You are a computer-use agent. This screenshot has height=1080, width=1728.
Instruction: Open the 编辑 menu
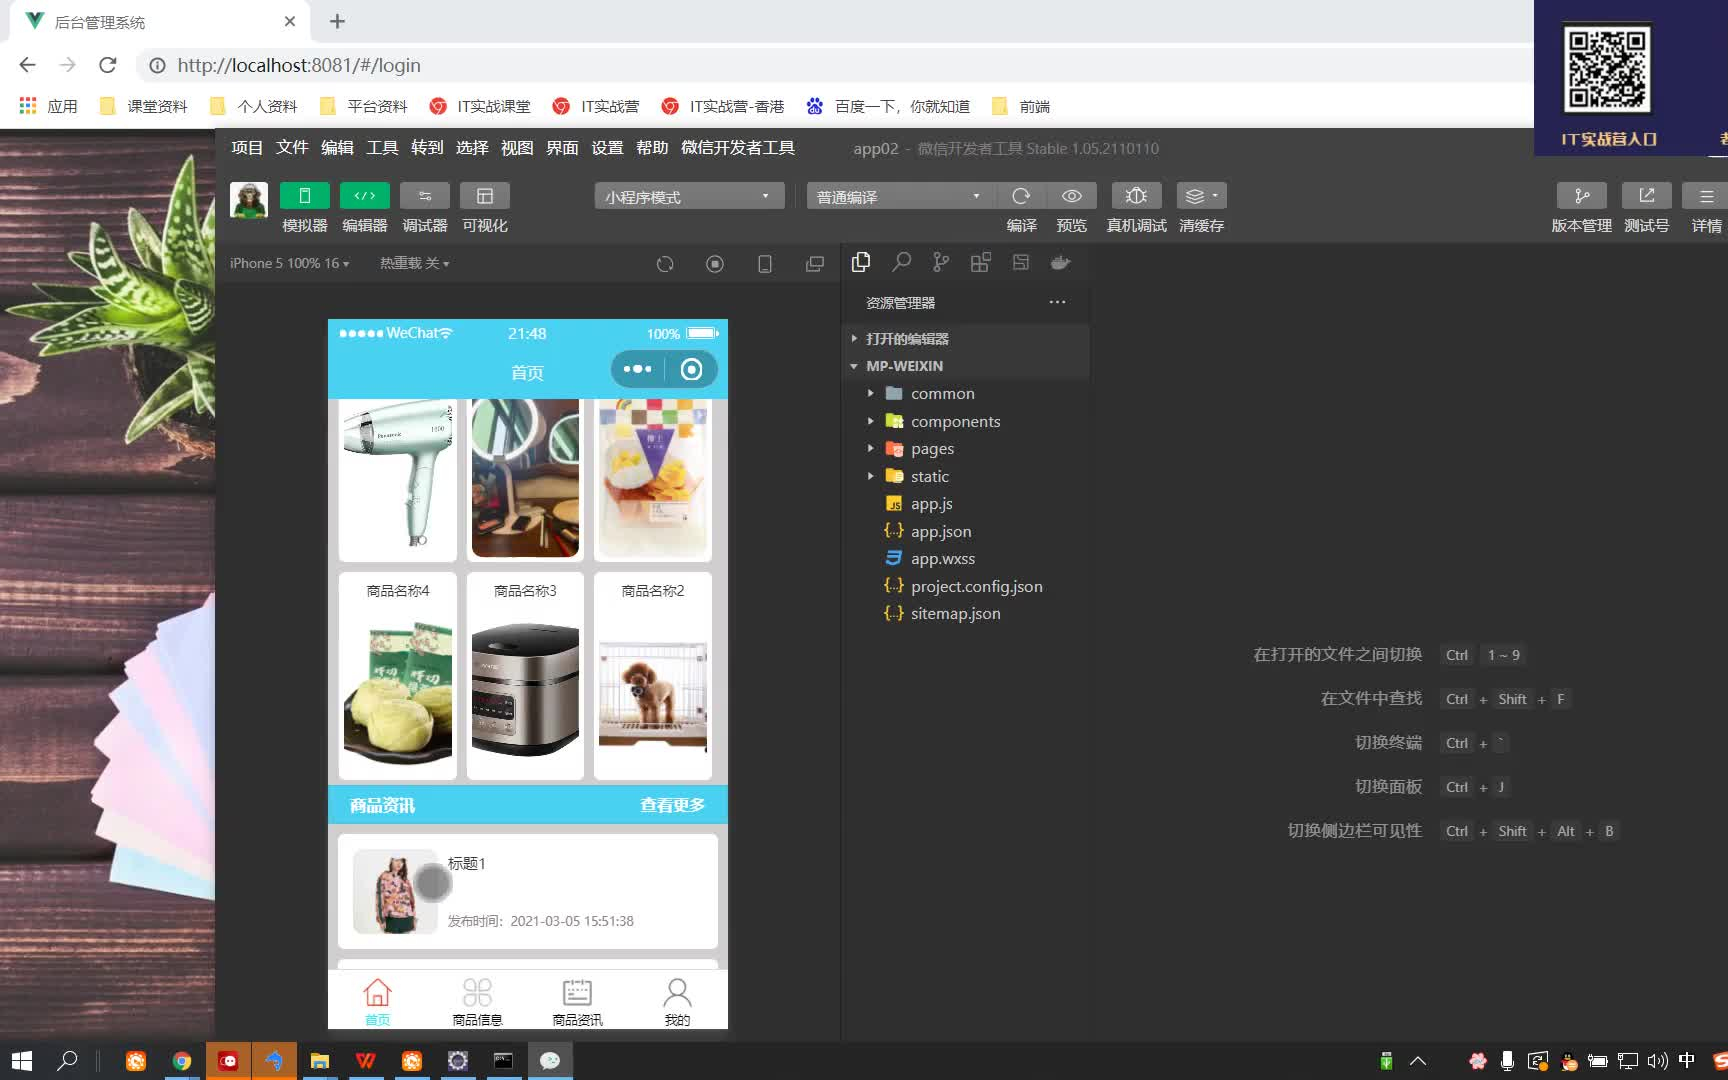click(337, 148)
